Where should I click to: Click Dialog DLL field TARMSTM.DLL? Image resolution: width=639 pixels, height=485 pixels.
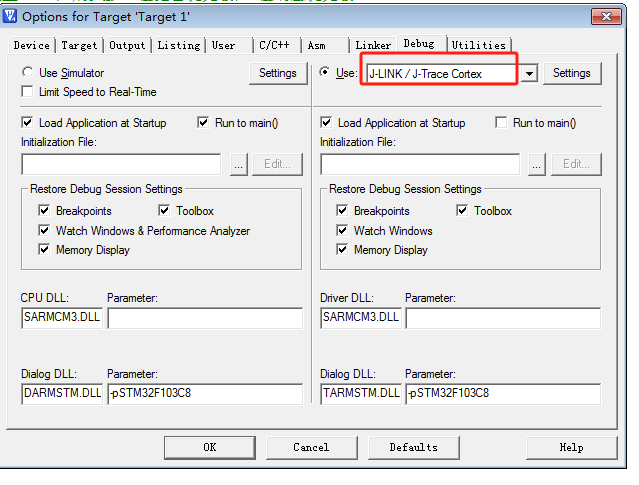361,394
